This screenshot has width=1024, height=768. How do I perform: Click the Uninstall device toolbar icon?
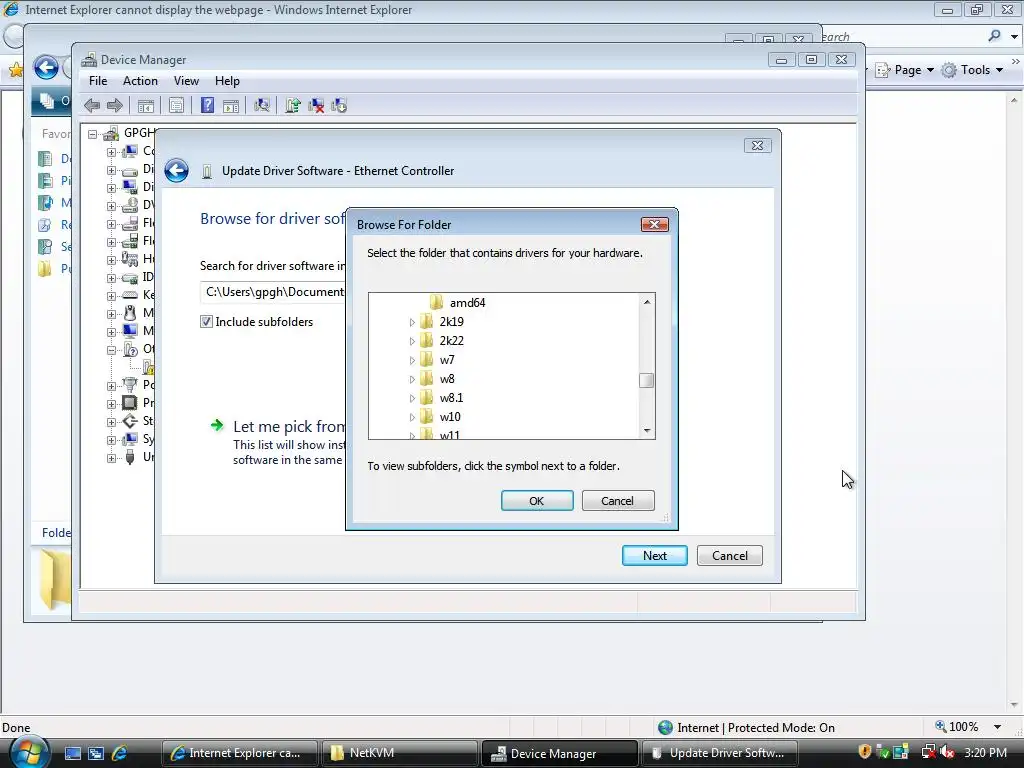pyautogui.click(x=316, y=105)
